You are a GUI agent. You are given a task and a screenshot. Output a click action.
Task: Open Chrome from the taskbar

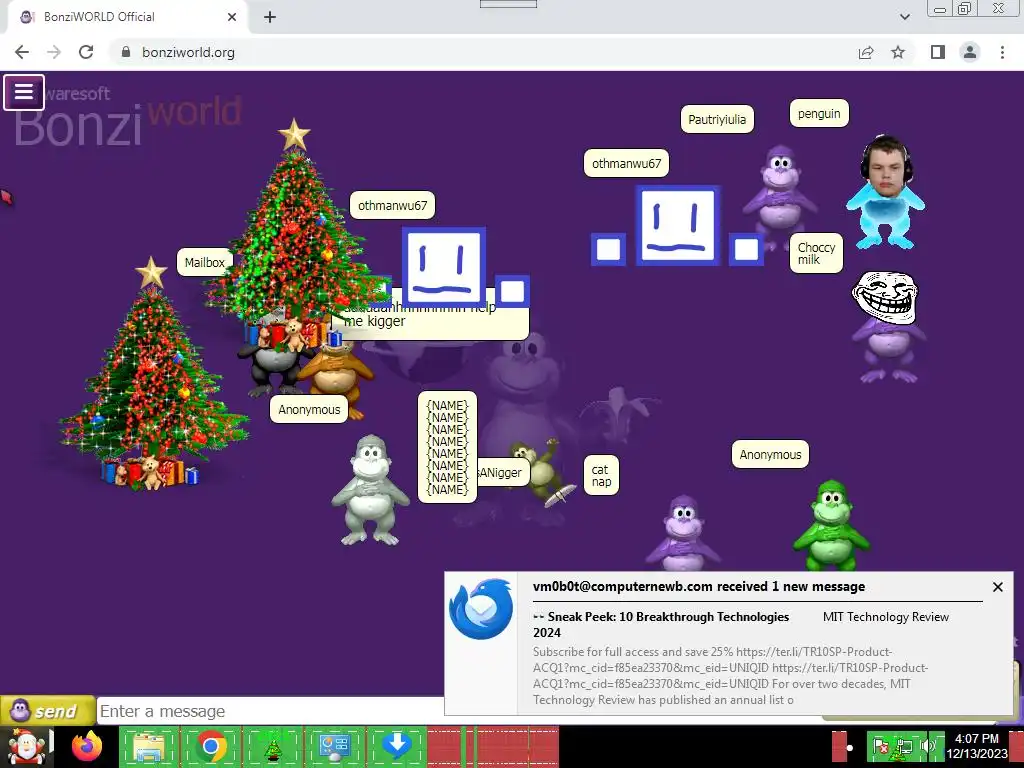click(211, 747)
